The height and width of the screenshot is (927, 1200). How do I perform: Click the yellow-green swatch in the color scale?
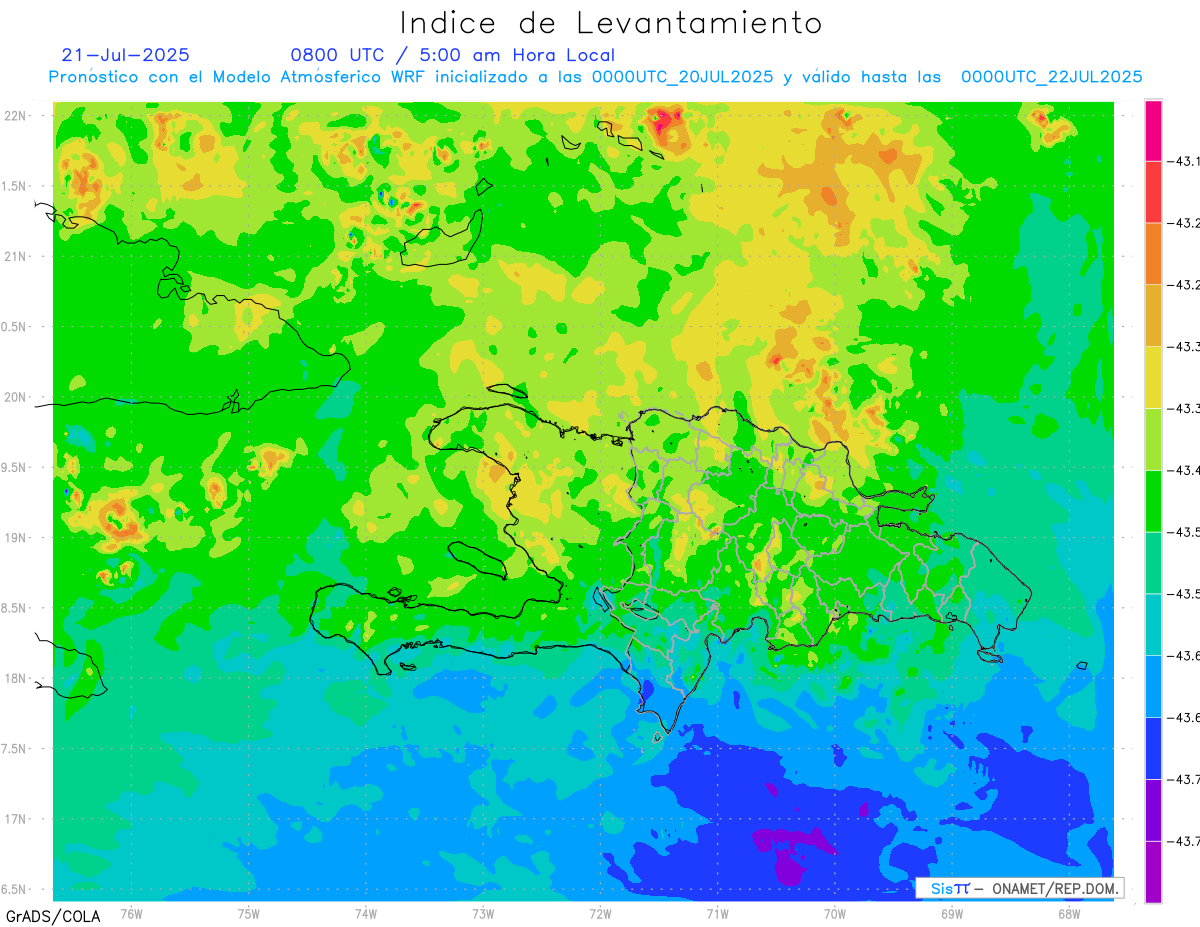[1153, 439]
